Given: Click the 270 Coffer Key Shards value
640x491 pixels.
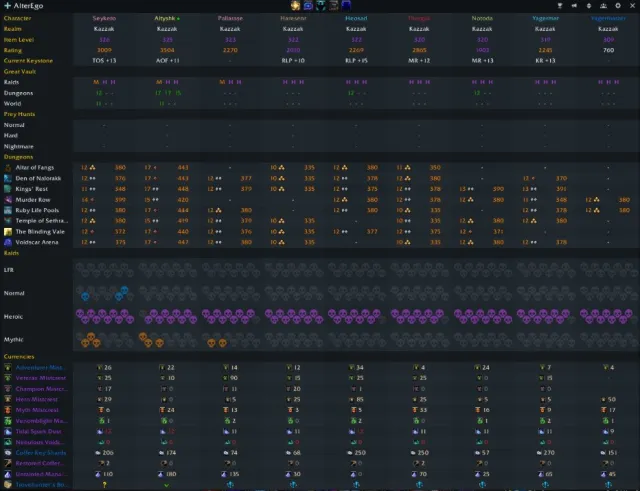Looking at the screenshot, I should [x=550, y=453].
